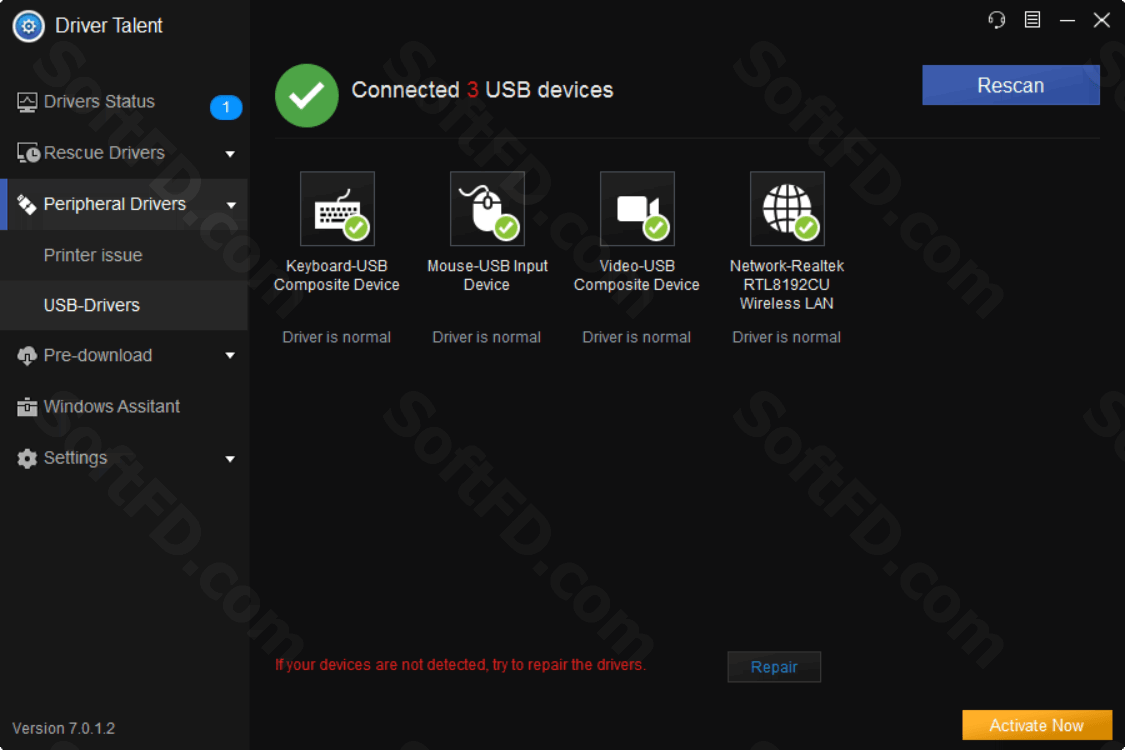Click the Driver Talent title text

tap(109, 26)
